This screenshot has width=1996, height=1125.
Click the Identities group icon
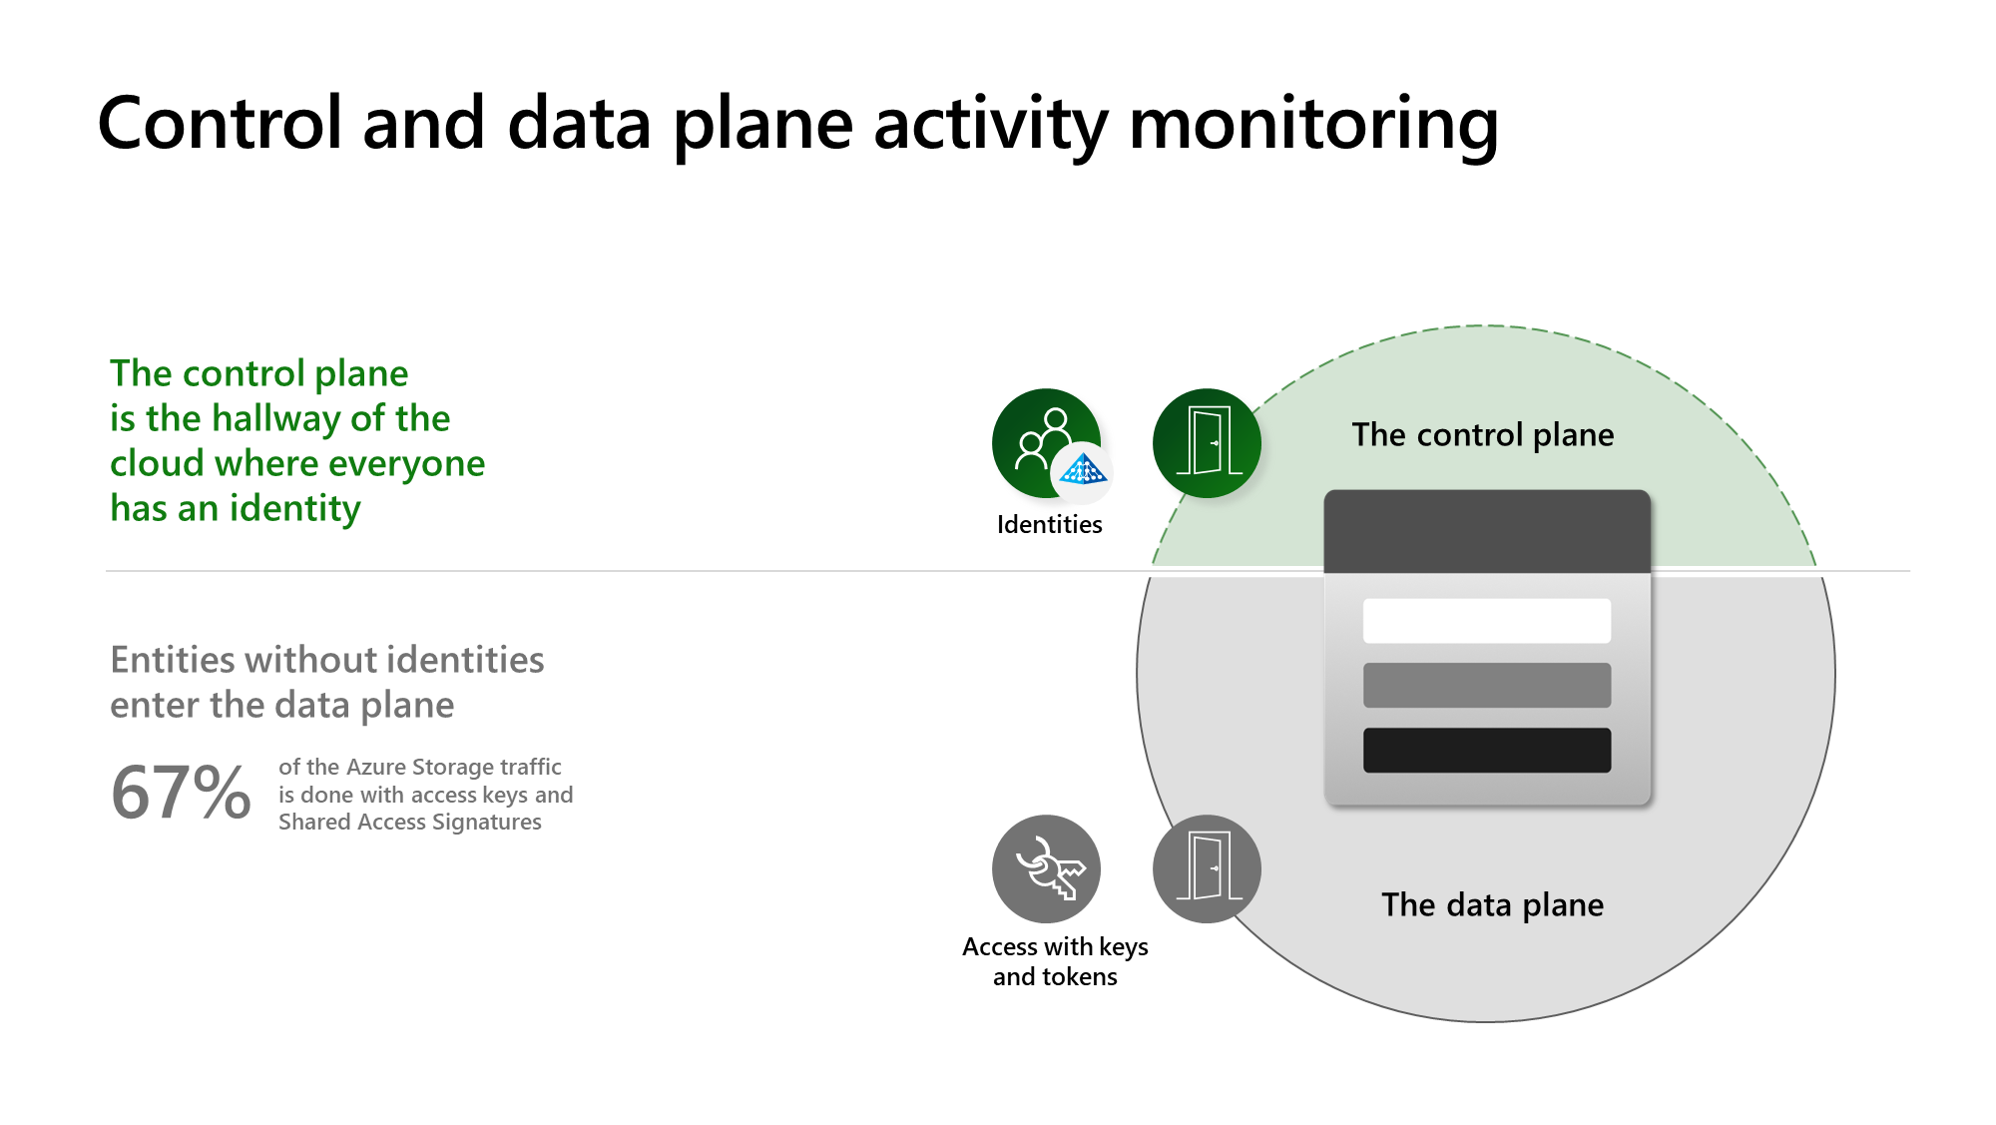point(1045,438)
